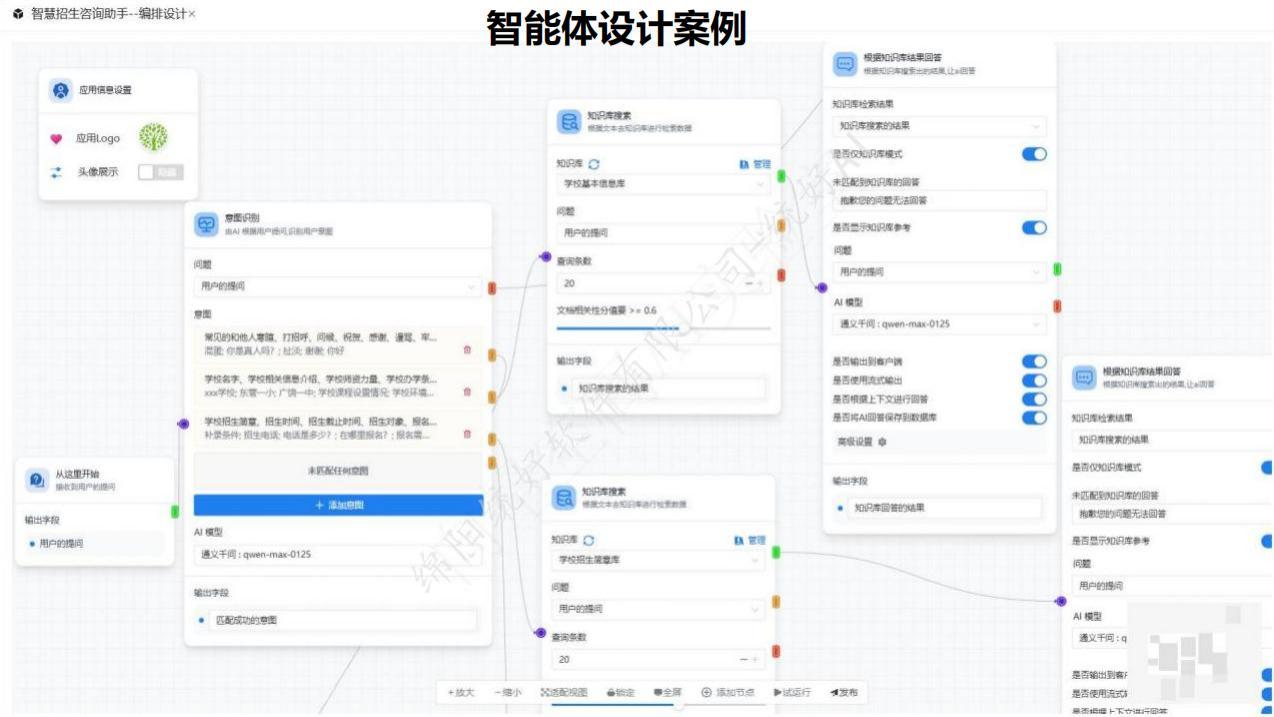Click the 未匹配任何意图 block
The height and width of the screenshot is (717, 1274).
point(338,470)
